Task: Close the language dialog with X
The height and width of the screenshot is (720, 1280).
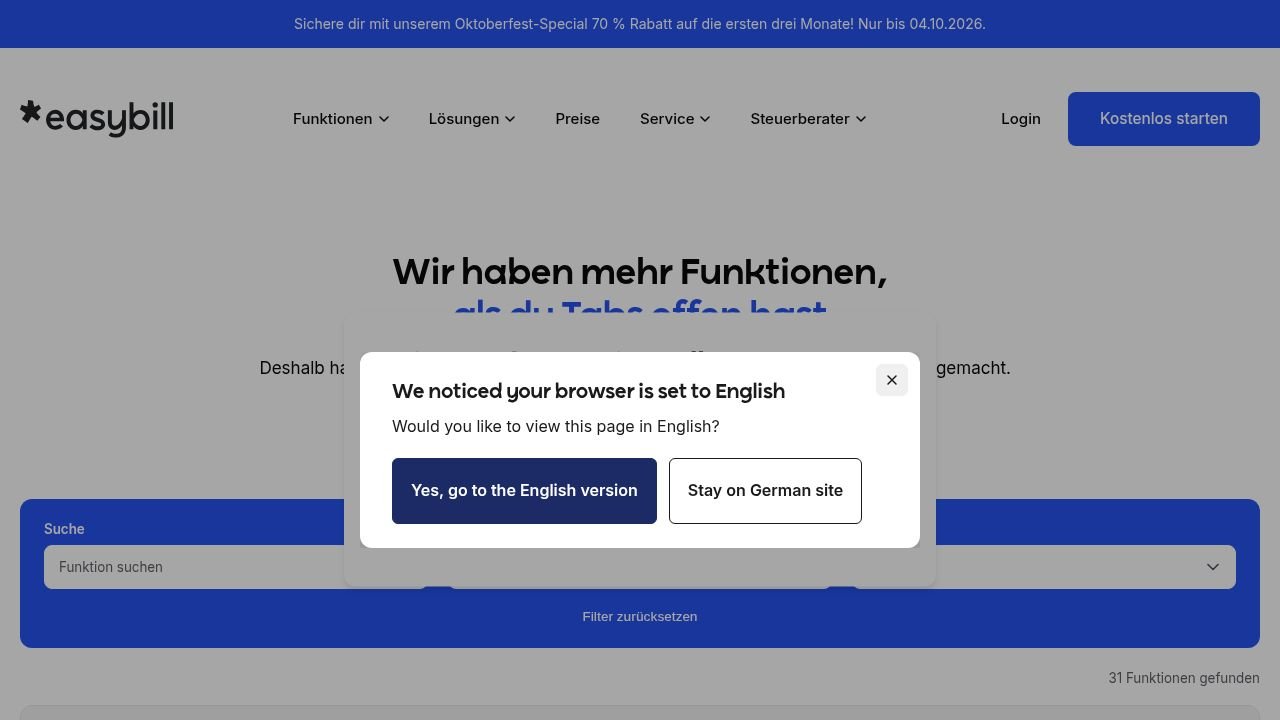Action: [x=892, y=380]
